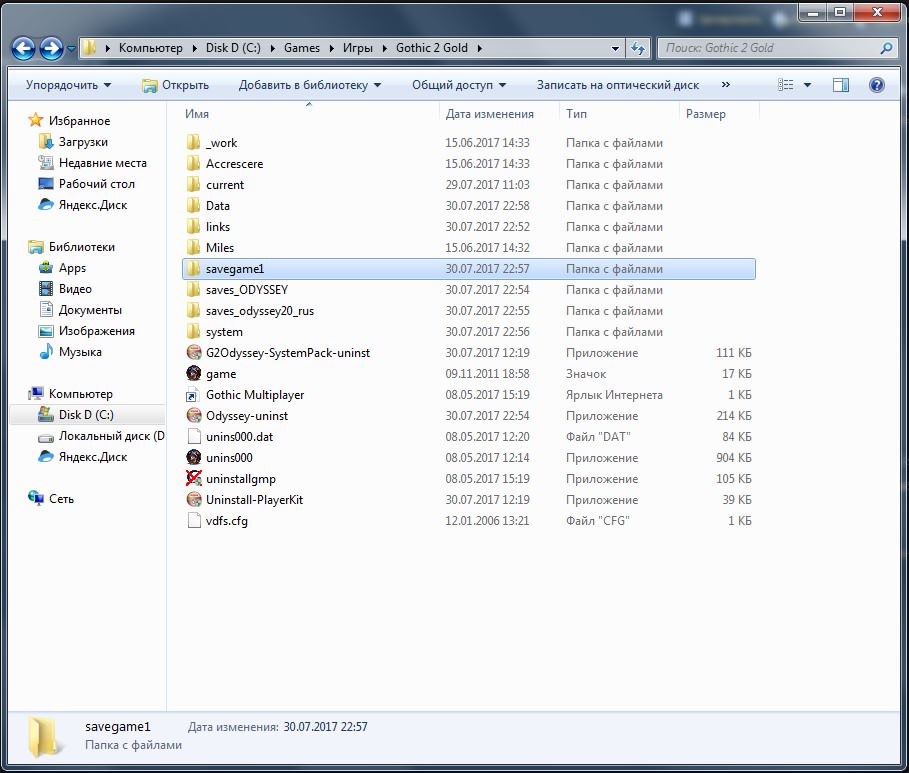Open the Документы library
The image size is (909, 773).
(x=81, y=310)
